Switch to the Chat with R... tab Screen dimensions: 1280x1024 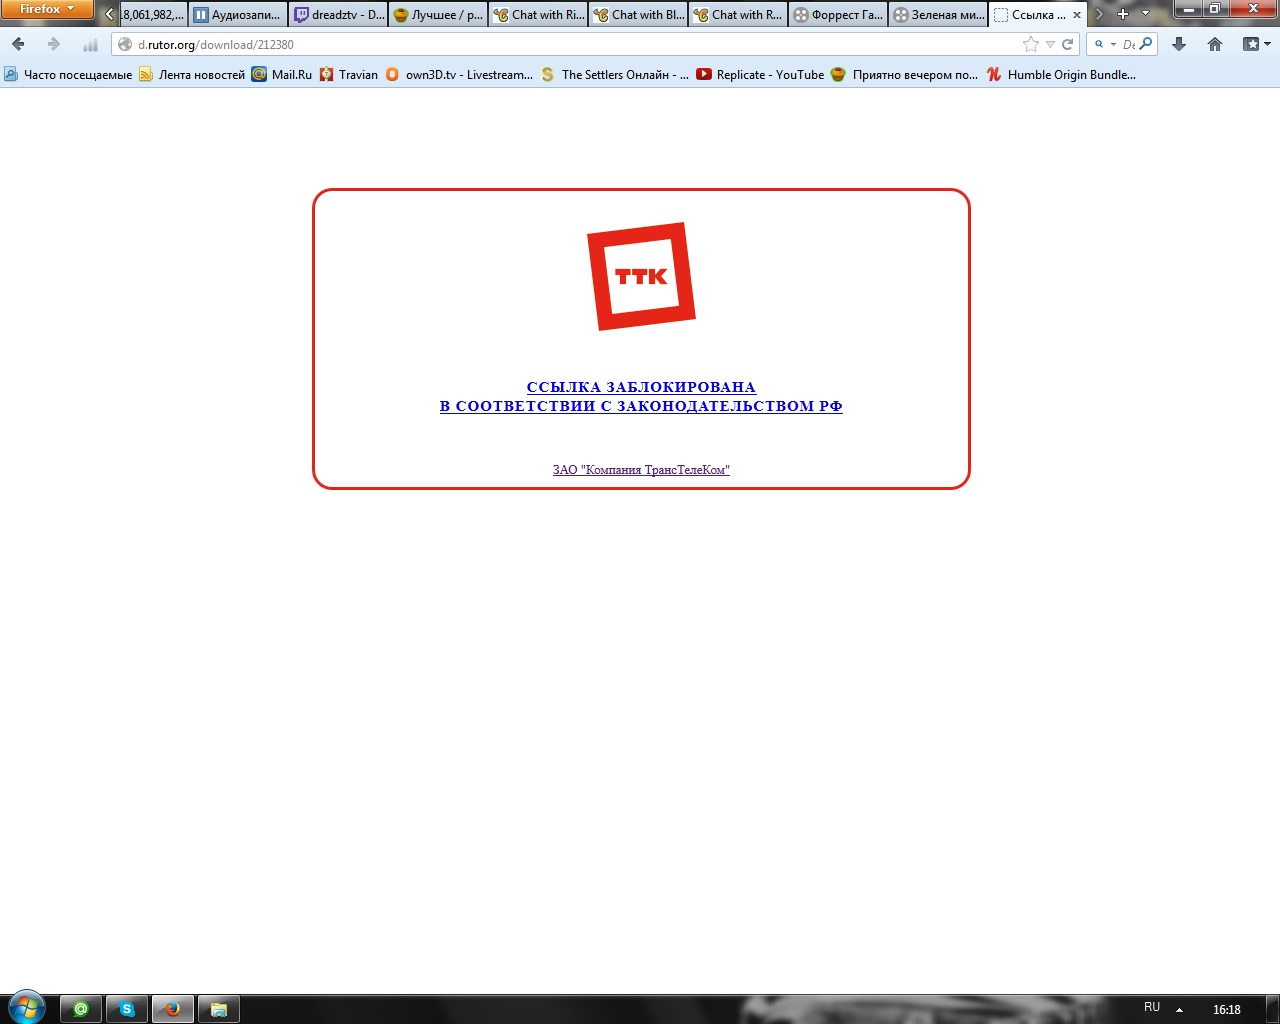click(x=738, y=15)
